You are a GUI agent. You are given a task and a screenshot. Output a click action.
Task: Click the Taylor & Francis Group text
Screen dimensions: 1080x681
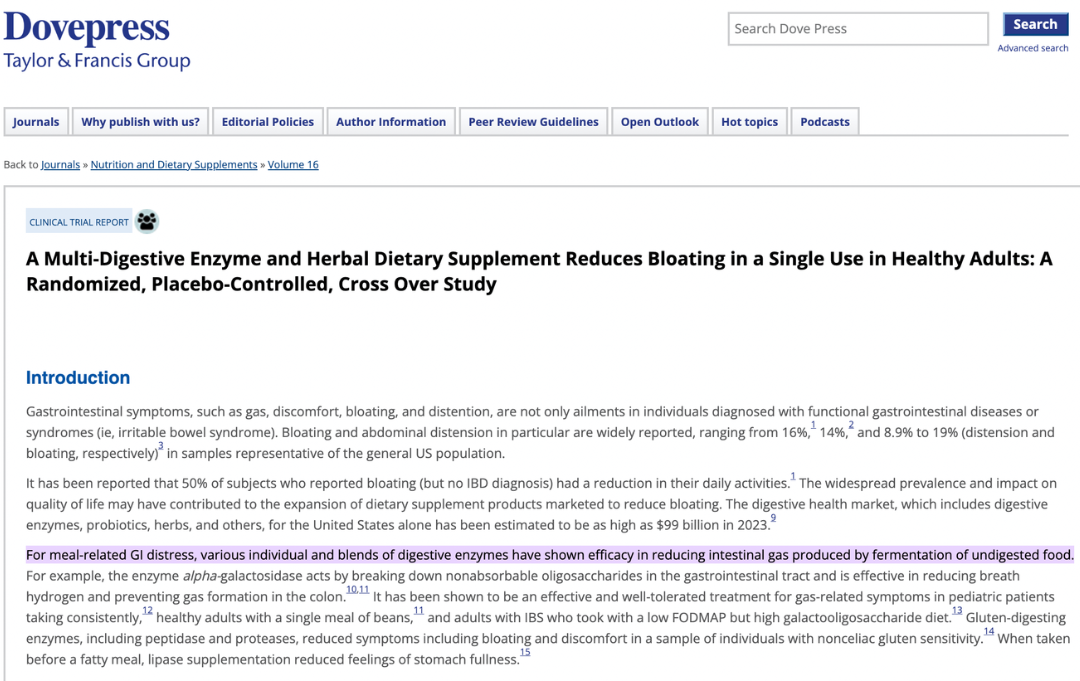click(97, 61)
